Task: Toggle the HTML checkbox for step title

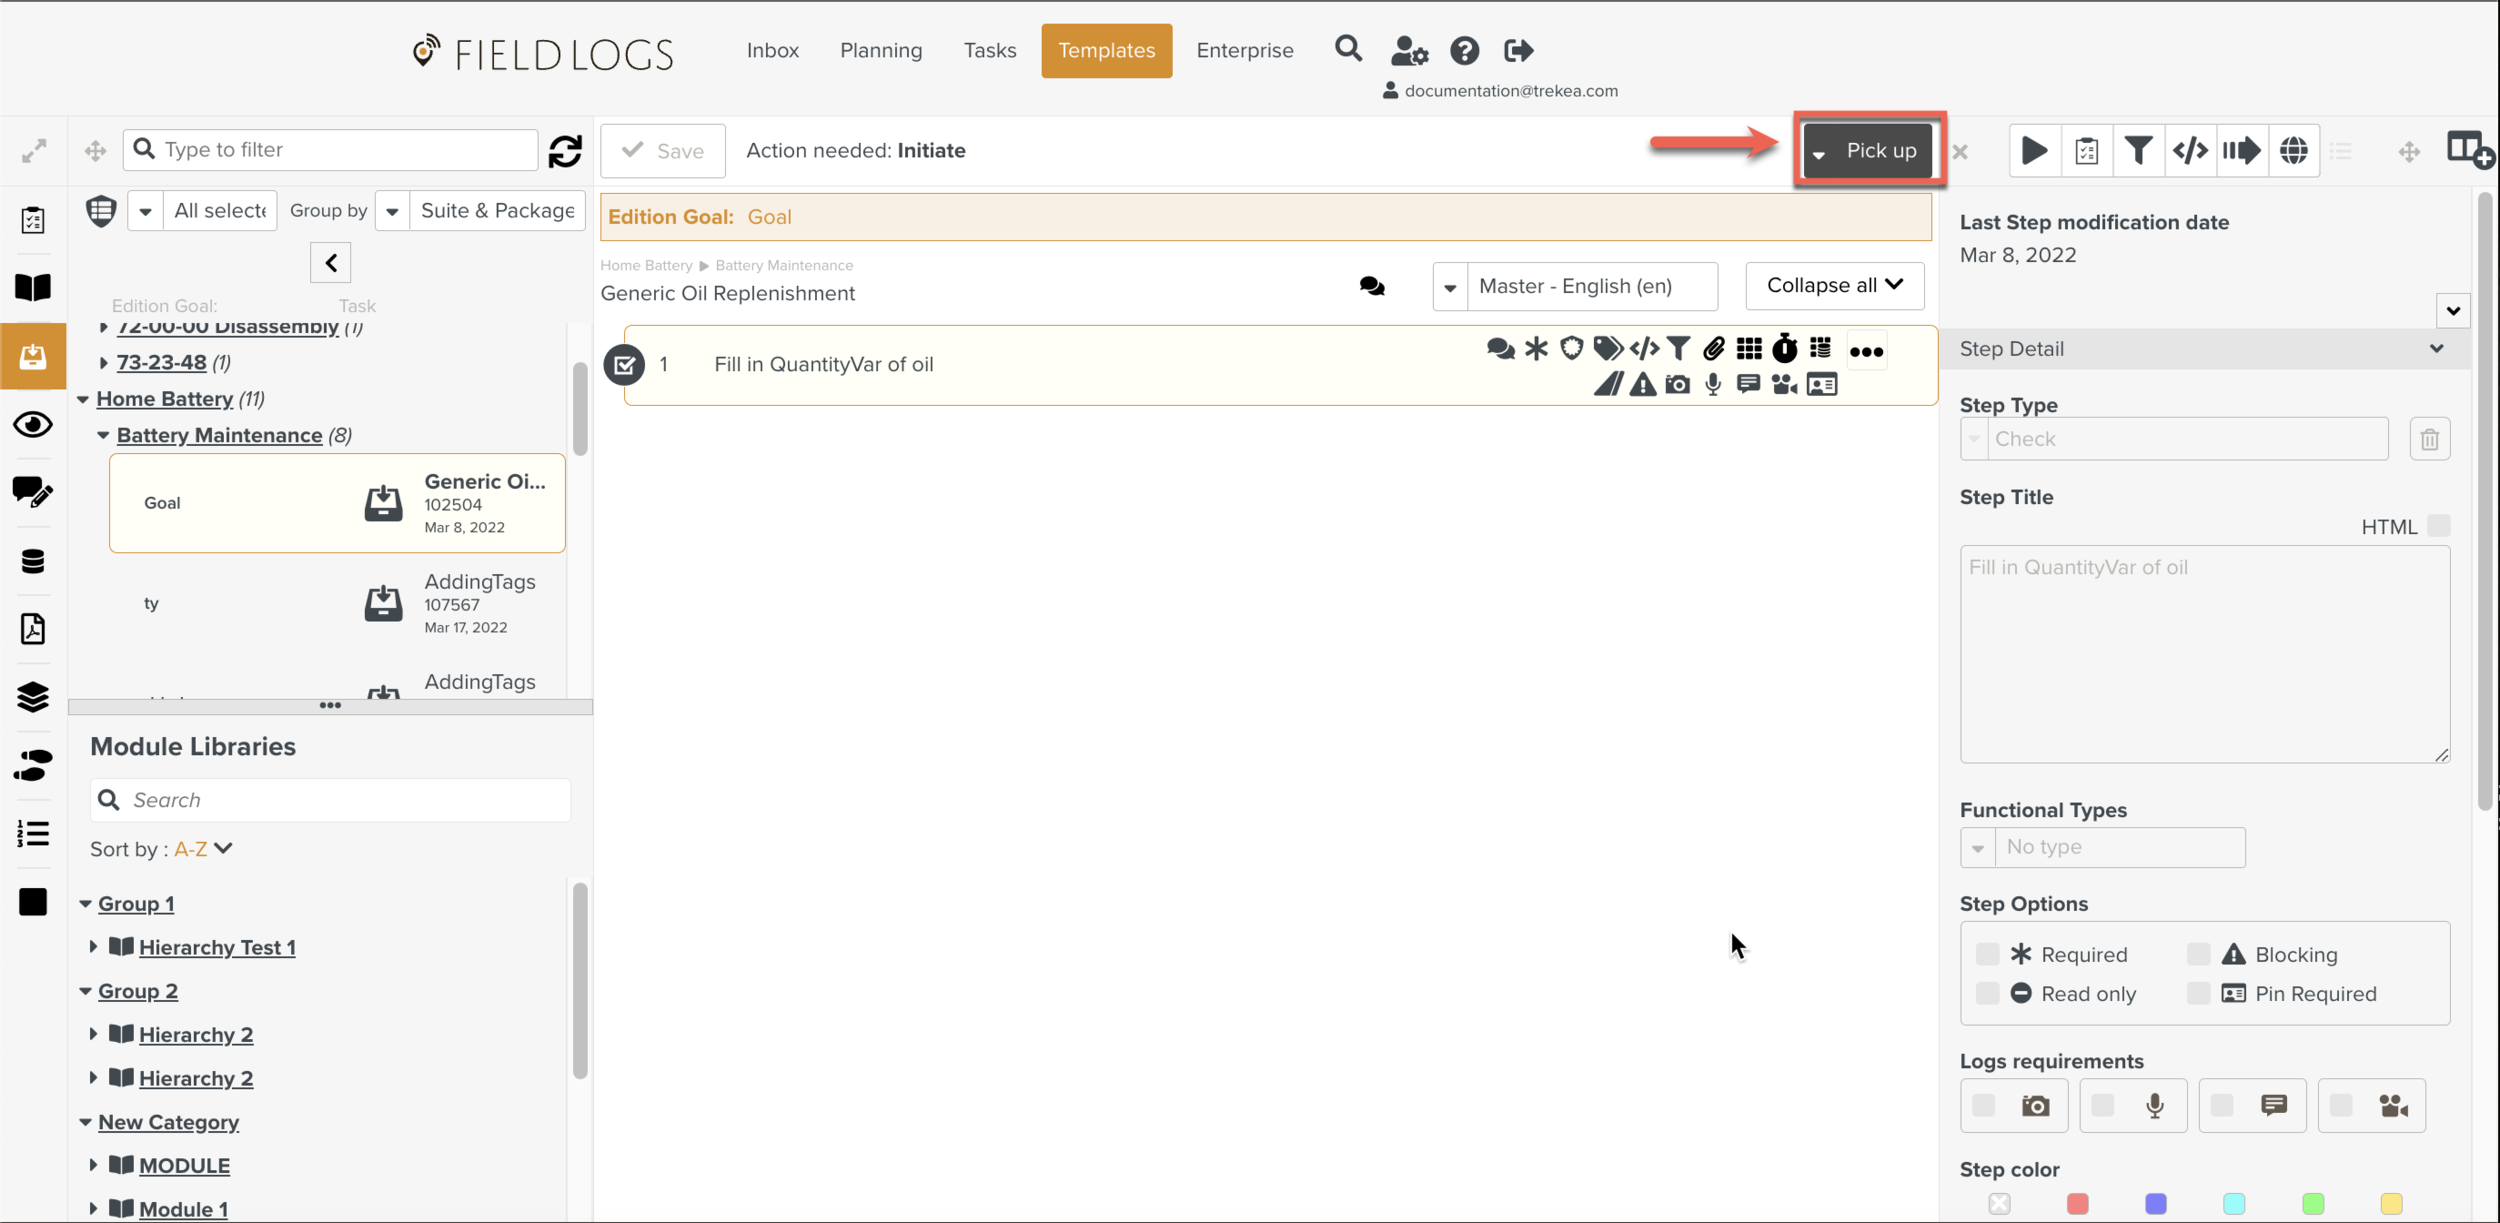Action: pyautogui.click(x=2439, y=526)
